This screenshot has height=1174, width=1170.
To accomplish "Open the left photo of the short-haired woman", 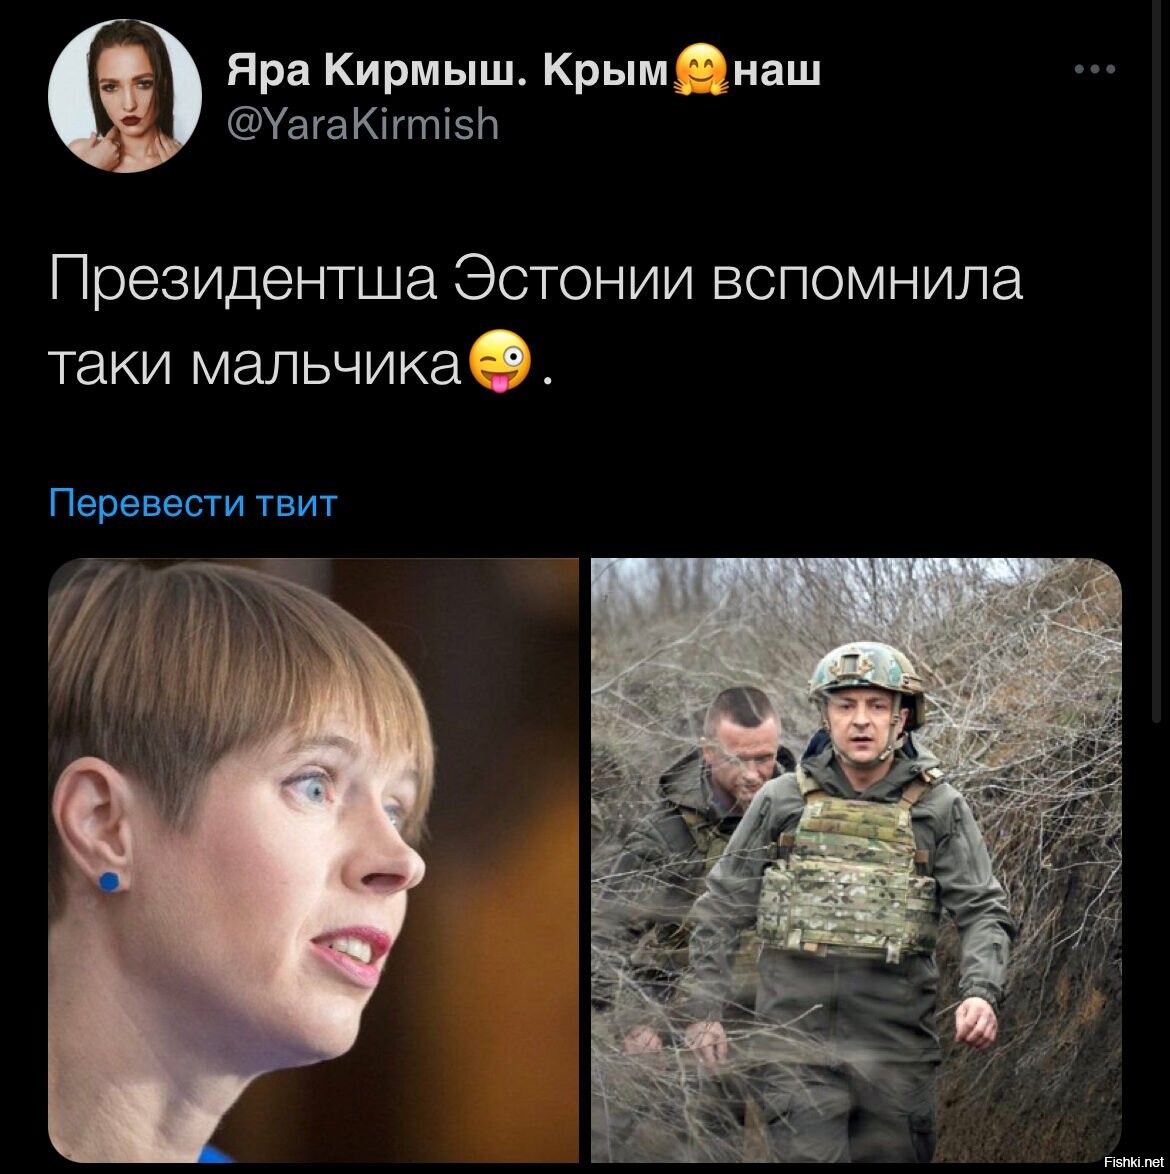I will click(314, 860).
